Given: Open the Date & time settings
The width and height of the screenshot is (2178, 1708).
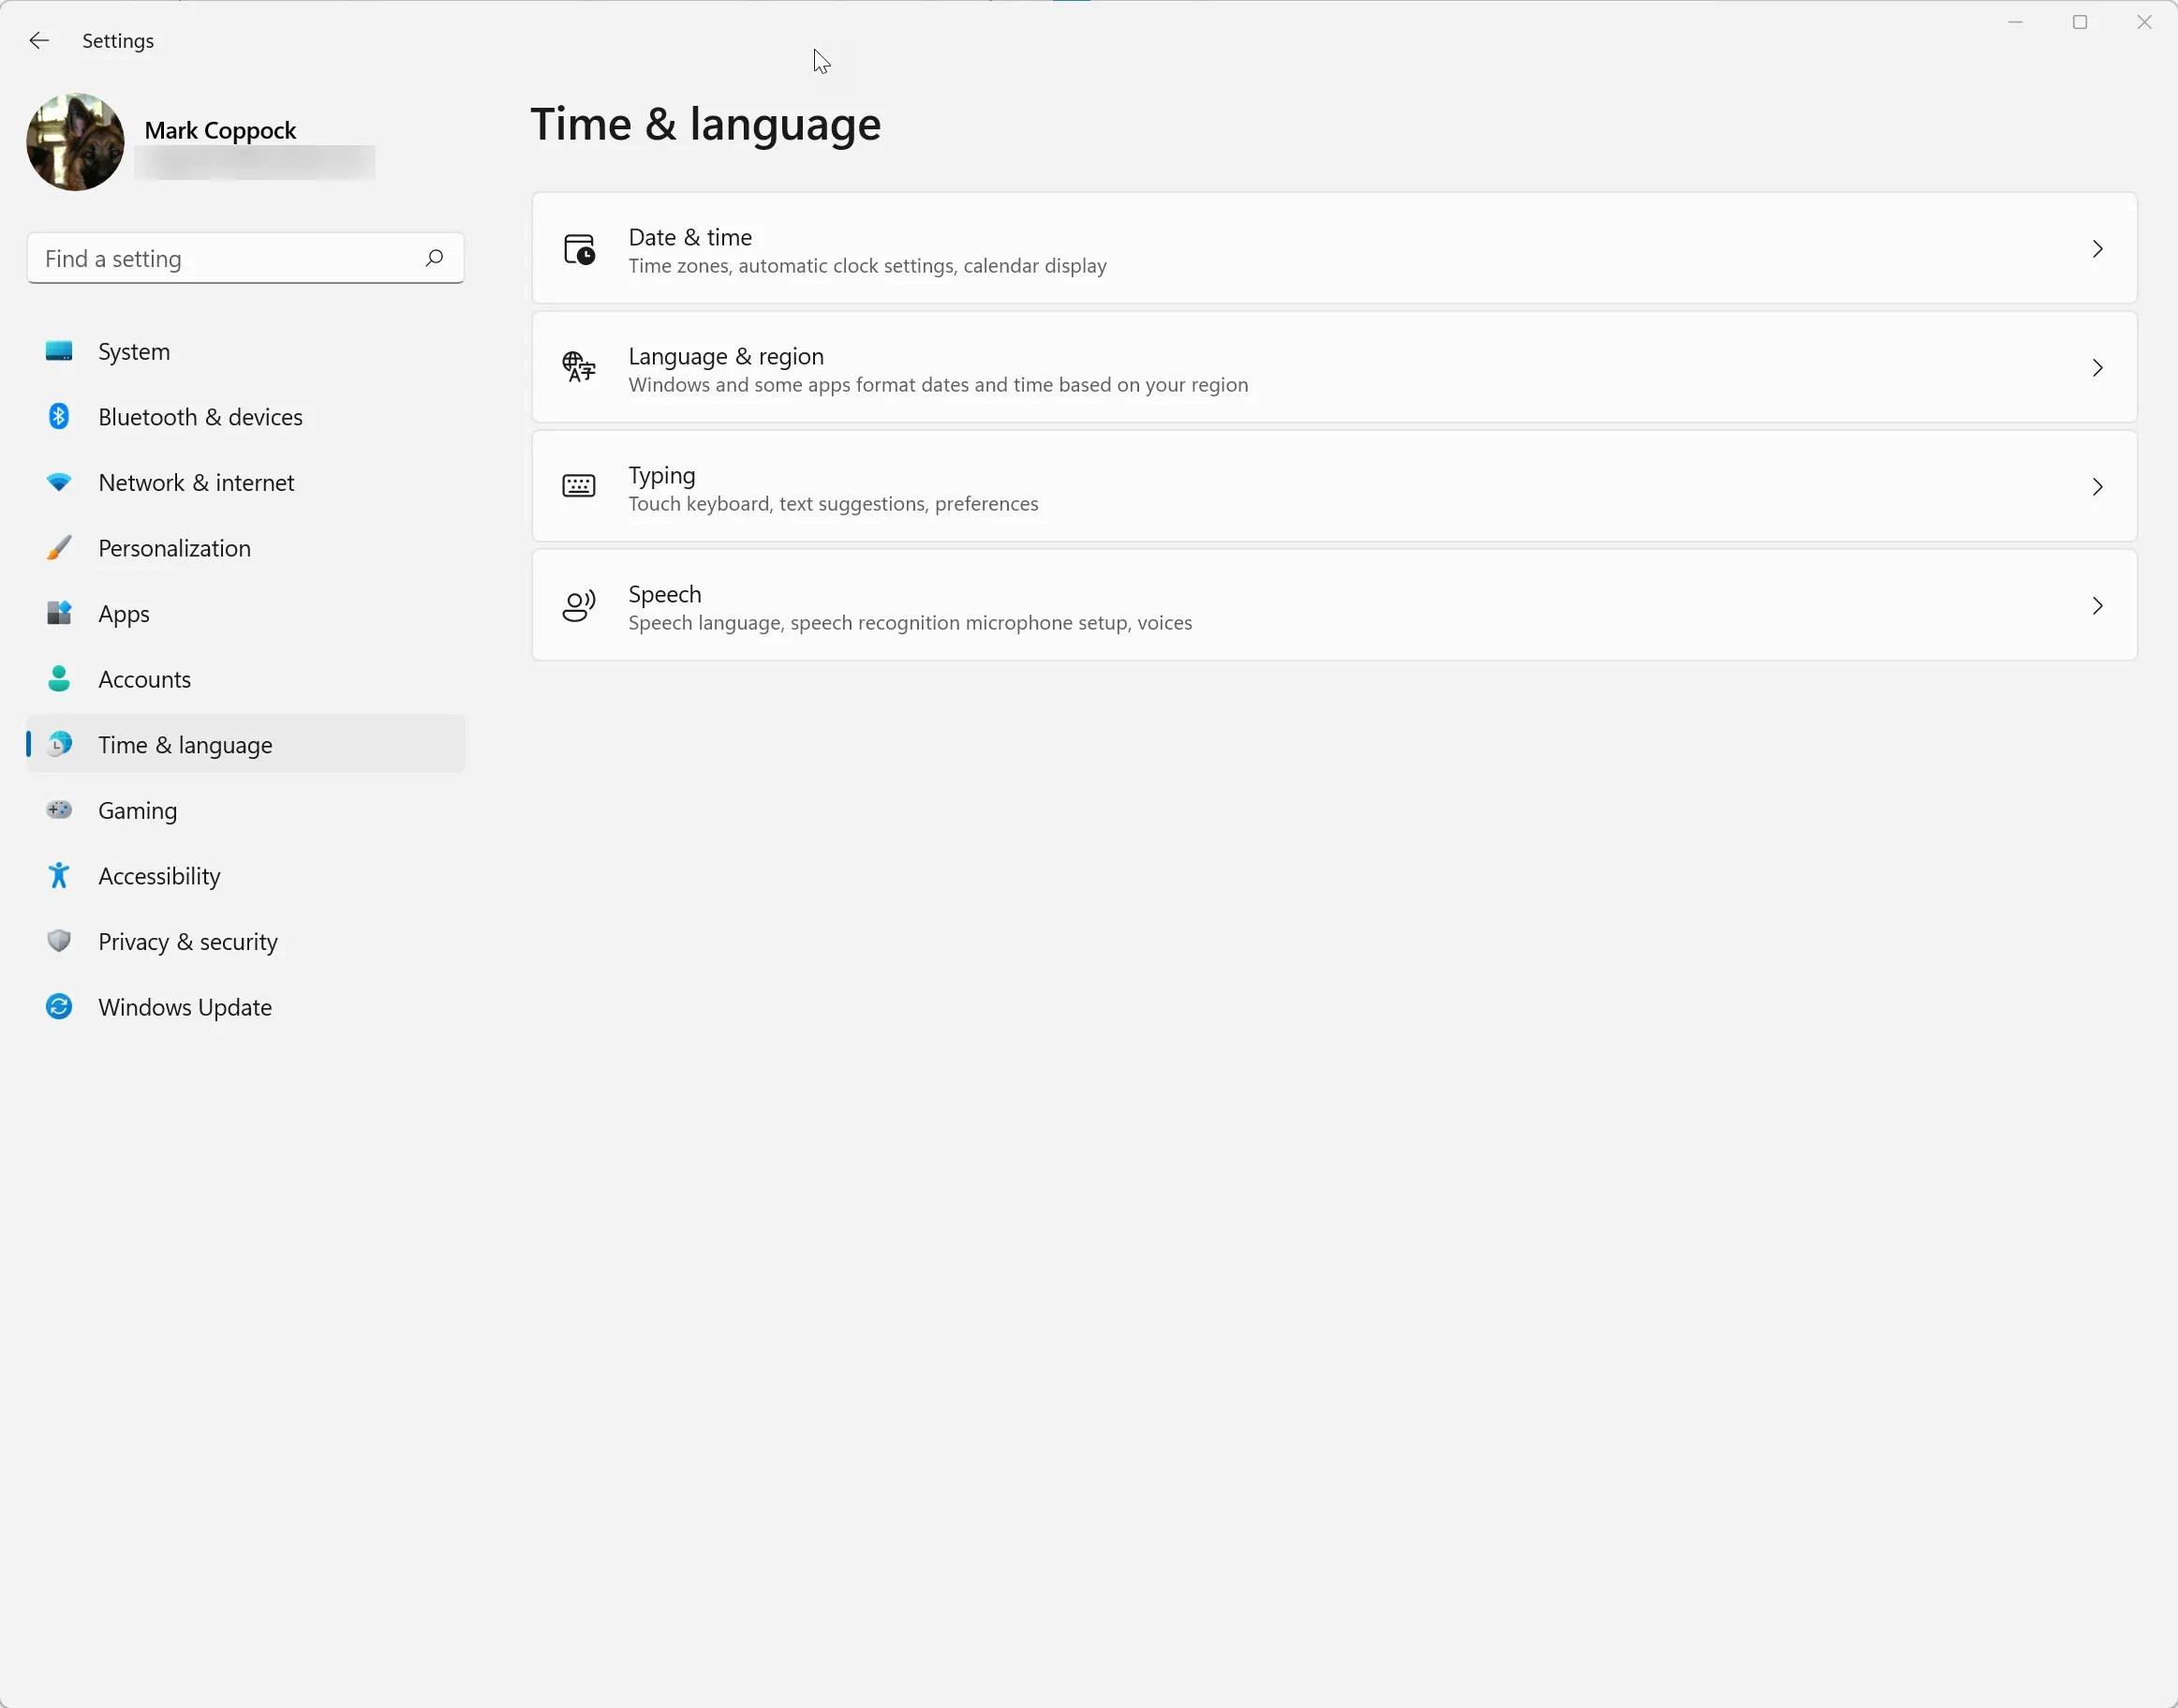Looking at the screenshot, I should click(1333, 249).
